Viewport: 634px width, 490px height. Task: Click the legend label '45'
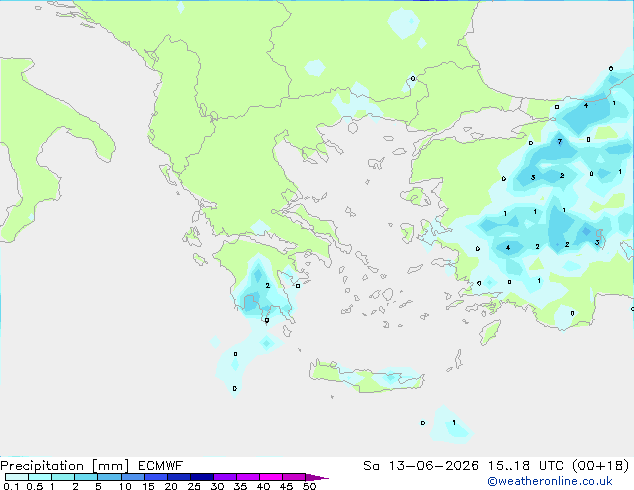tap(286, 486)
